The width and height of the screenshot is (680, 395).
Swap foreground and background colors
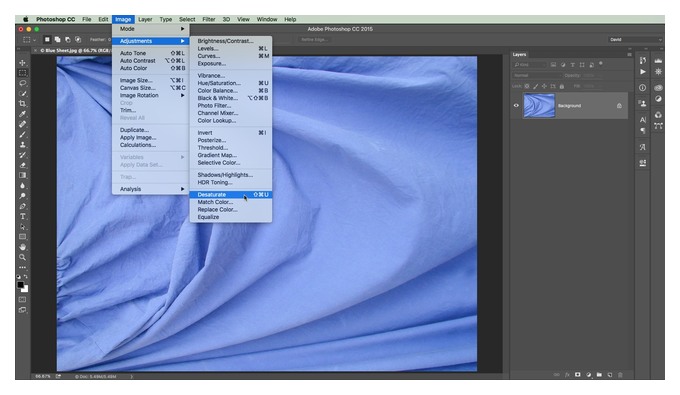tap(26, 276)
